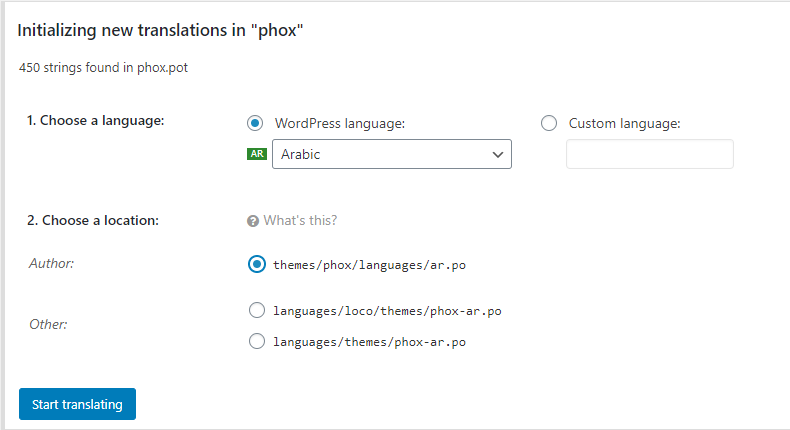Screen dimensions: 790x430
Task: Open the Arabic language dropdown
Action: click(392, 154)
